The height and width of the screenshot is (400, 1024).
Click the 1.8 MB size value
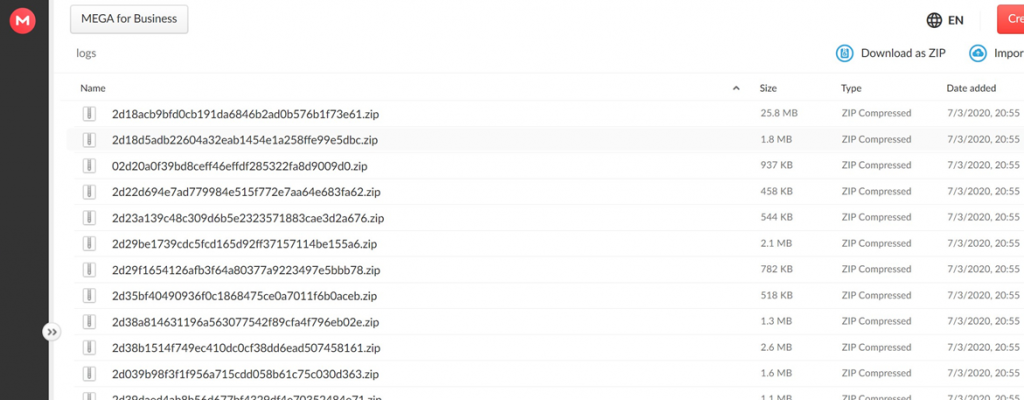pos(776,139)
